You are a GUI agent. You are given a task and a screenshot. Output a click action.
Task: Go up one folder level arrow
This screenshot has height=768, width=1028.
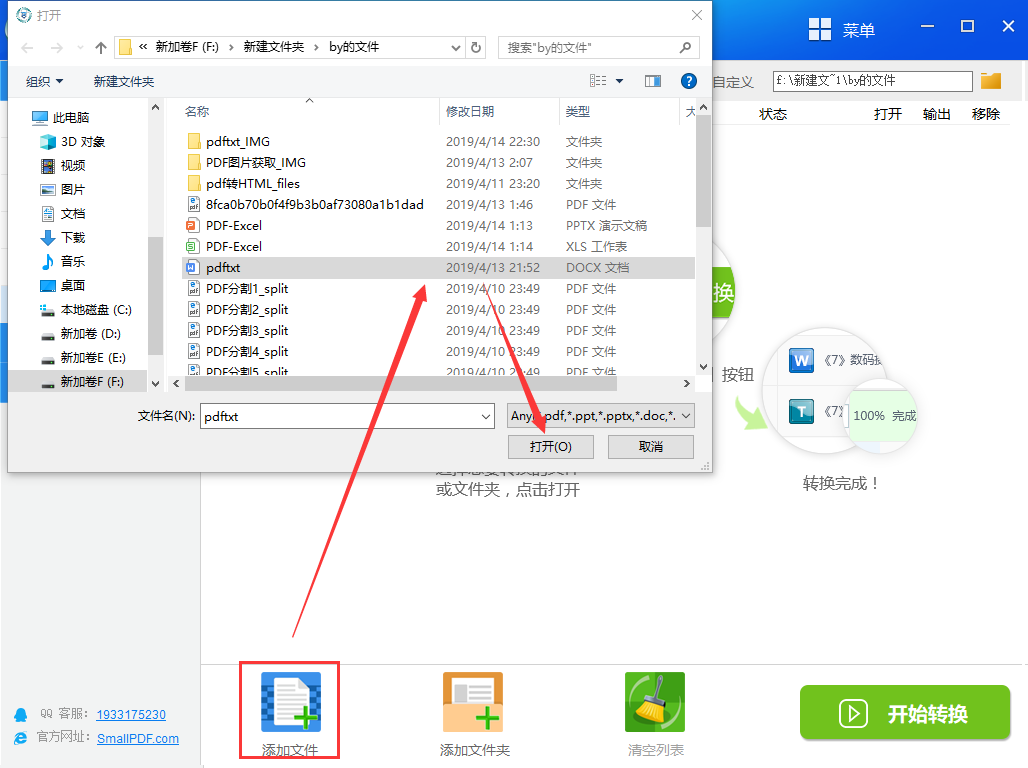coord(101,47)
